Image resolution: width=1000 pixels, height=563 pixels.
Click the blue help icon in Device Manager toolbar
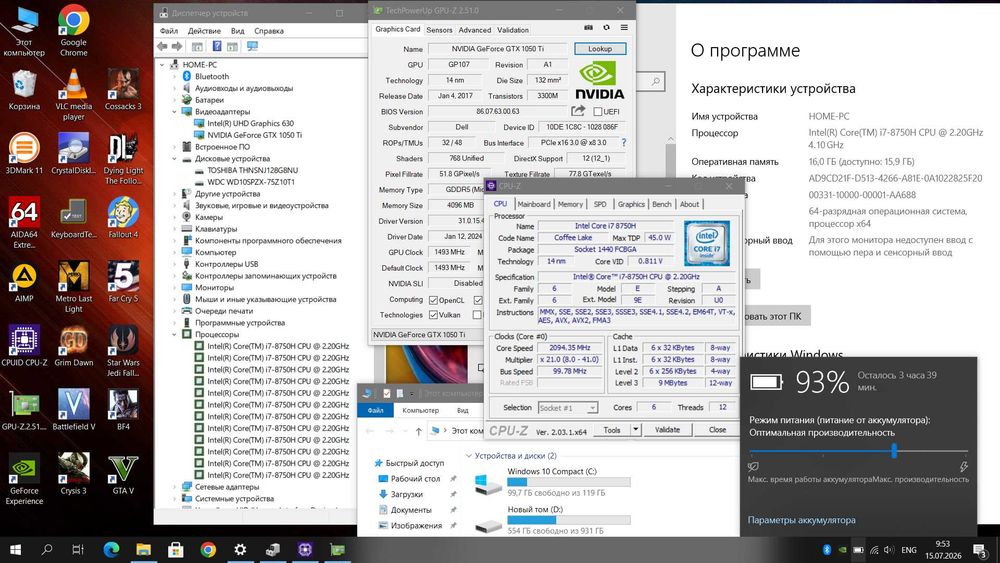pyautogui.click(x=217, y=46)
